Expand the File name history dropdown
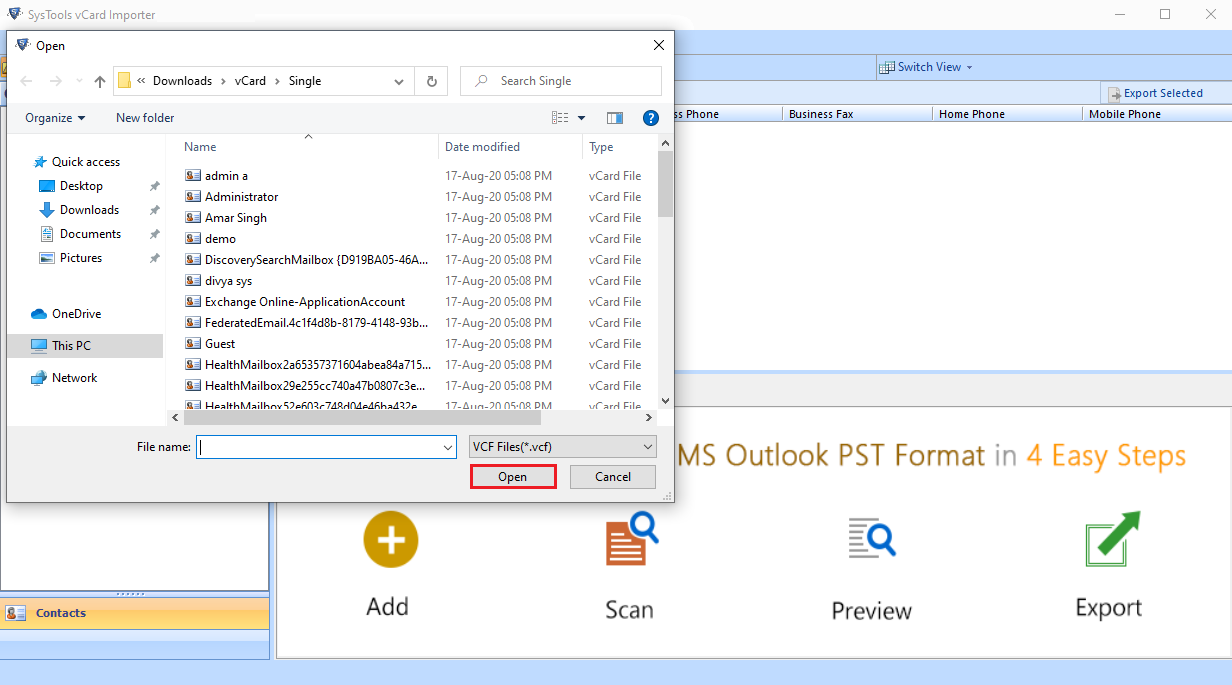The width and height of the screenshot is (1232, 685). [449, 447]
